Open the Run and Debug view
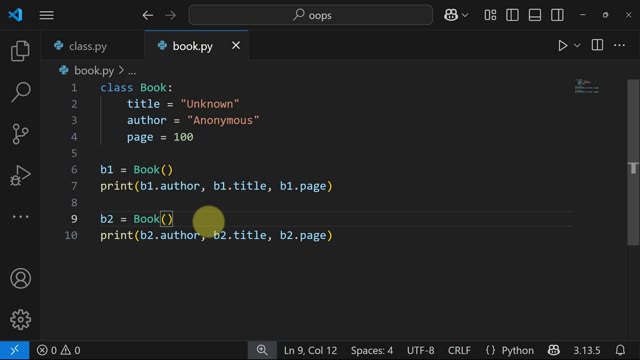Viewport: 640px width, 360px height. 20,176
